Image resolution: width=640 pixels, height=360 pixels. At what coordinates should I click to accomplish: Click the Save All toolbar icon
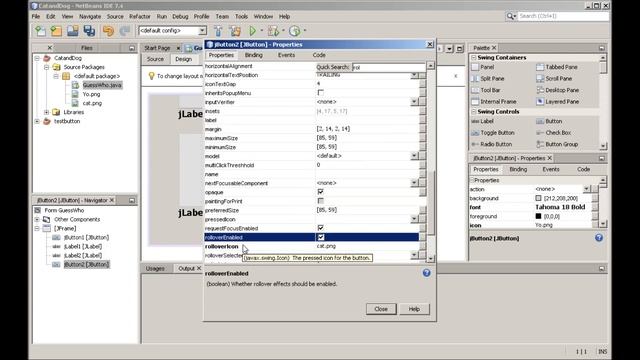89,31
